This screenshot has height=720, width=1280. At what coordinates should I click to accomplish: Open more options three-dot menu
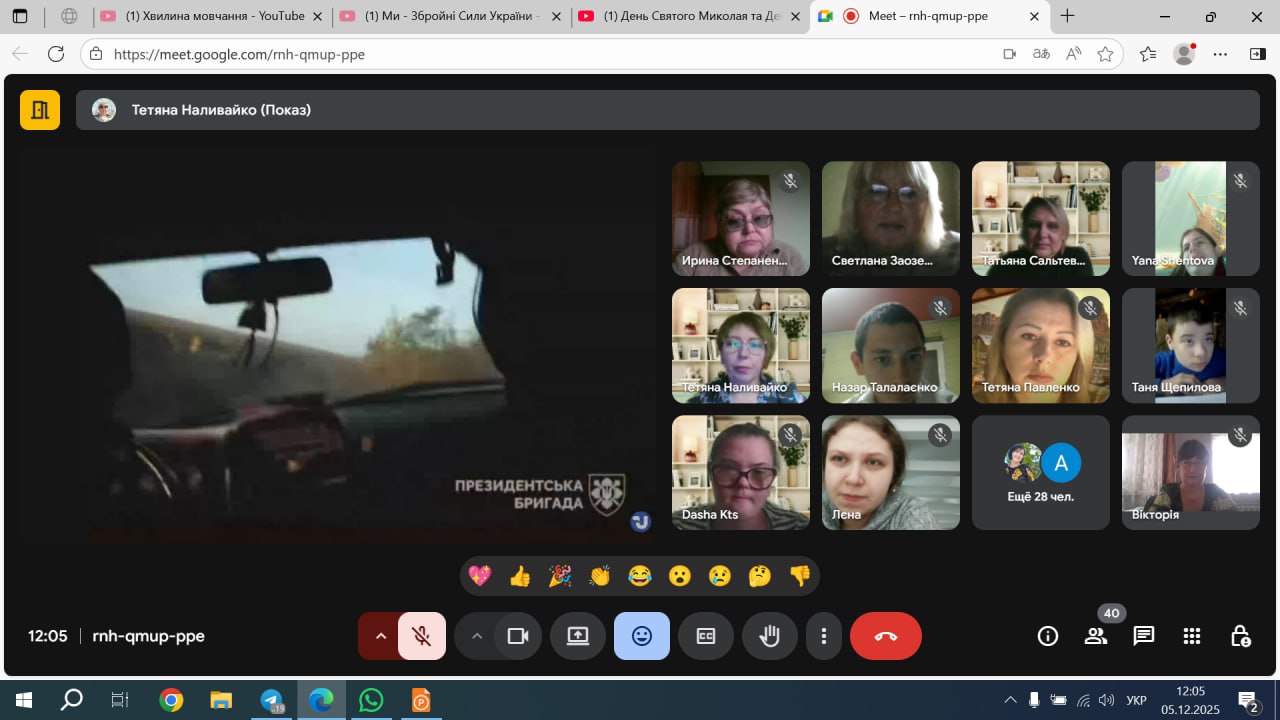coord(824,636)
